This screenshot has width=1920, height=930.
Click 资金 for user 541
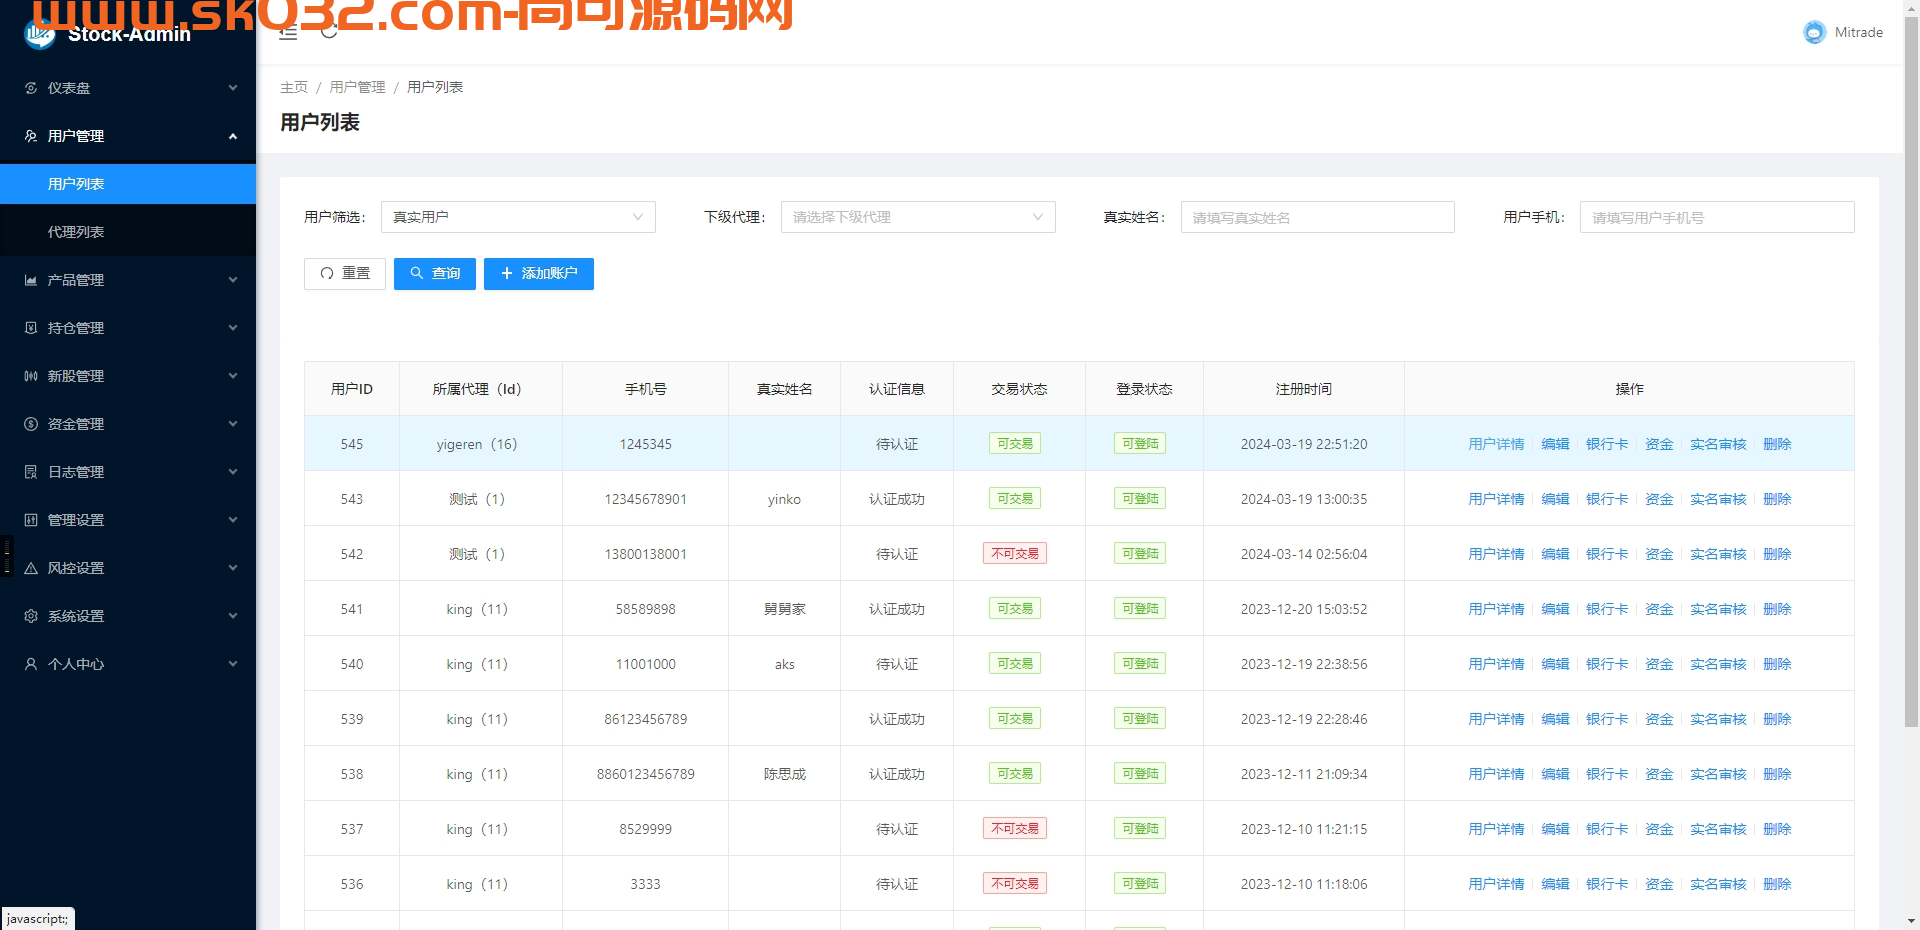pyautogui.click(x=1659, y=609)
